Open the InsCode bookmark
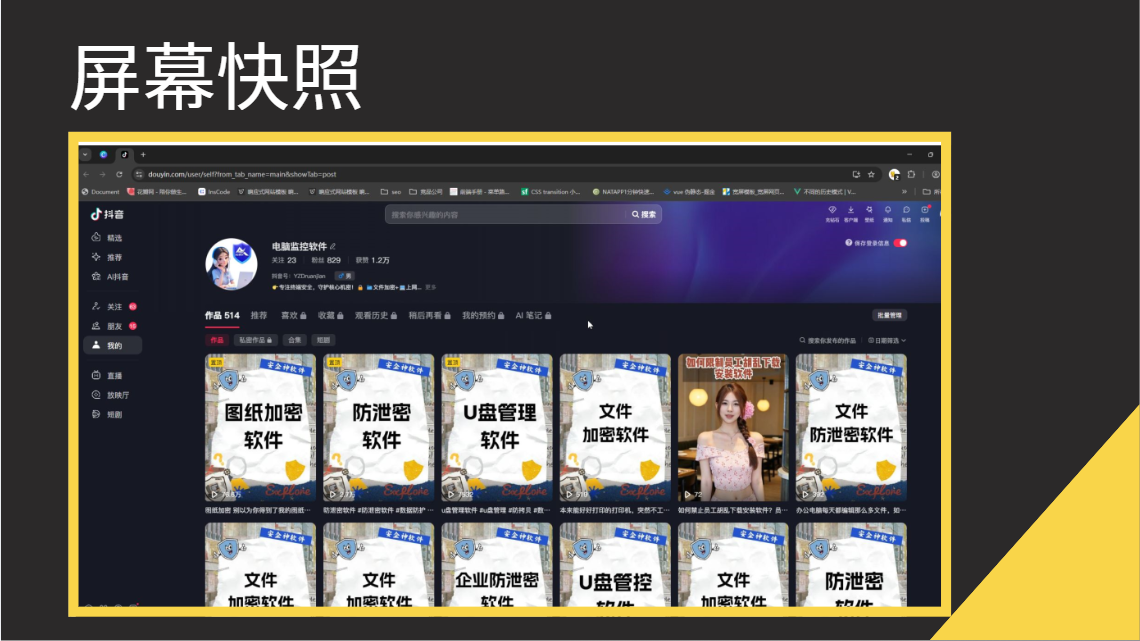 click(x=214, y=192)
